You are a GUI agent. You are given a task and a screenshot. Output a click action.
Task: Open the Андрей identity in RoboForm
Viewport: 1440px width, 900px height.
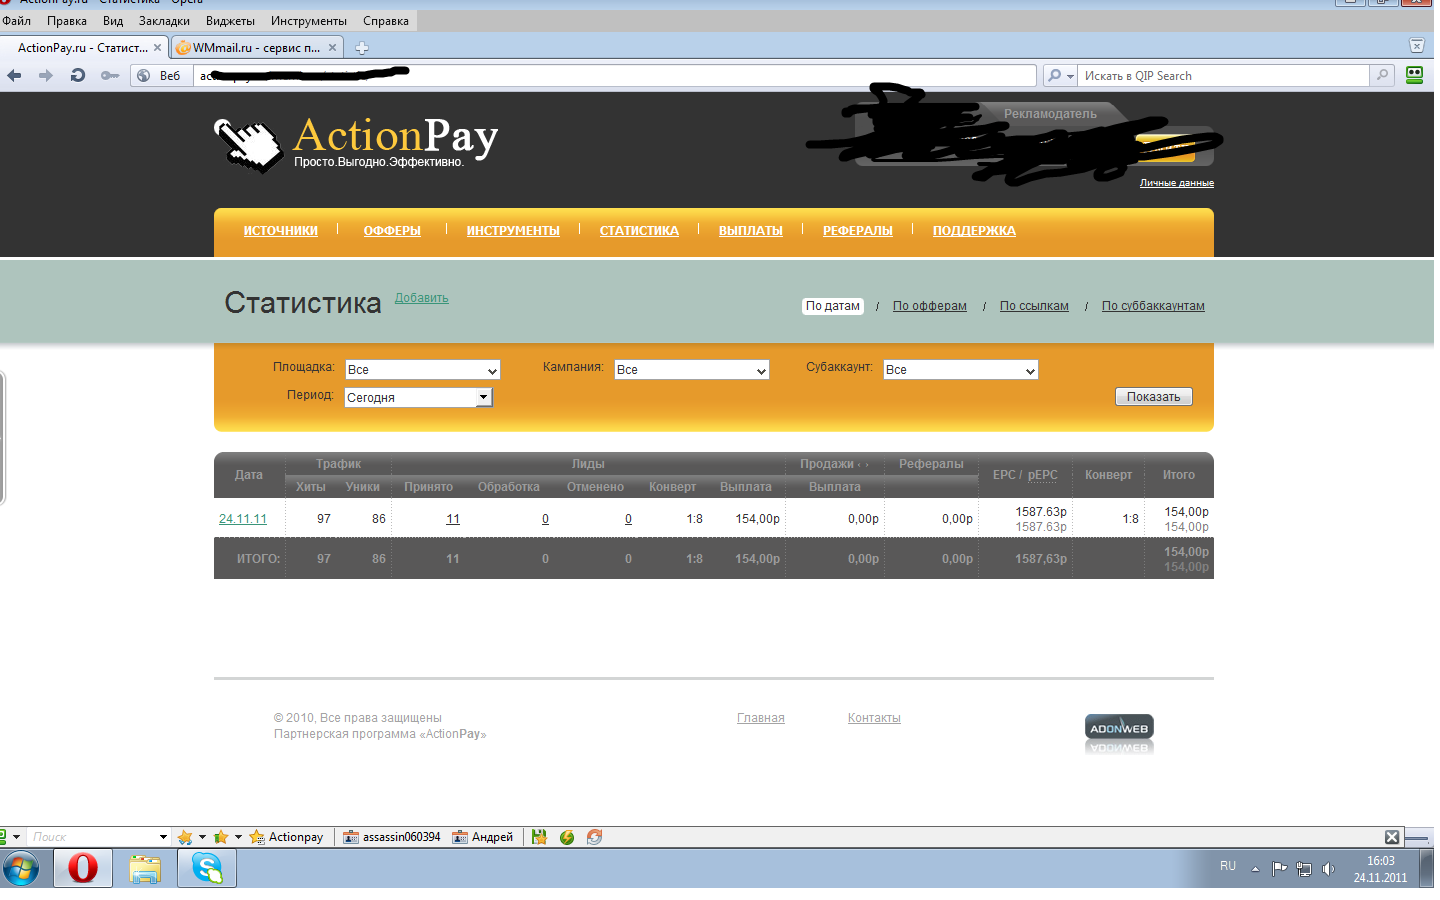pyautogui.click(x=482, y=837)
